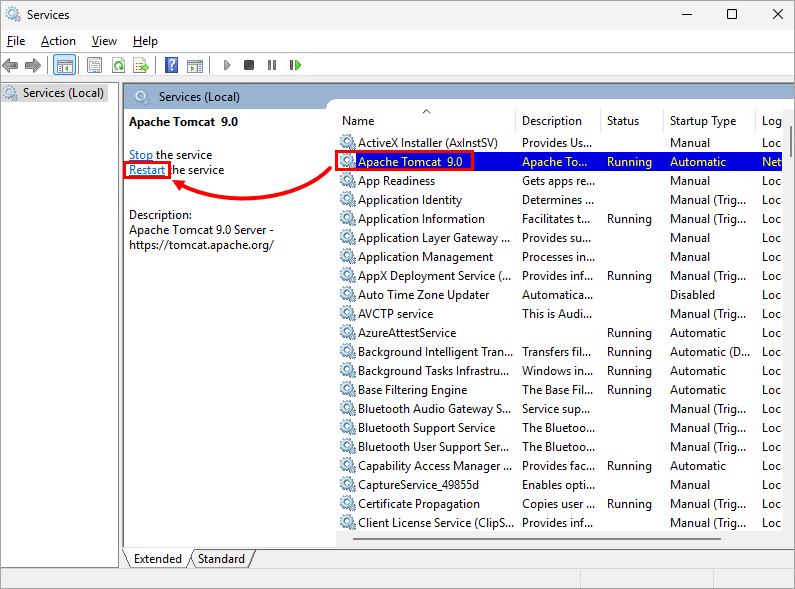This screenshot has width=795, height=589.
Task: Open Properties from the toolbar icon
Action: coord(94,65)
